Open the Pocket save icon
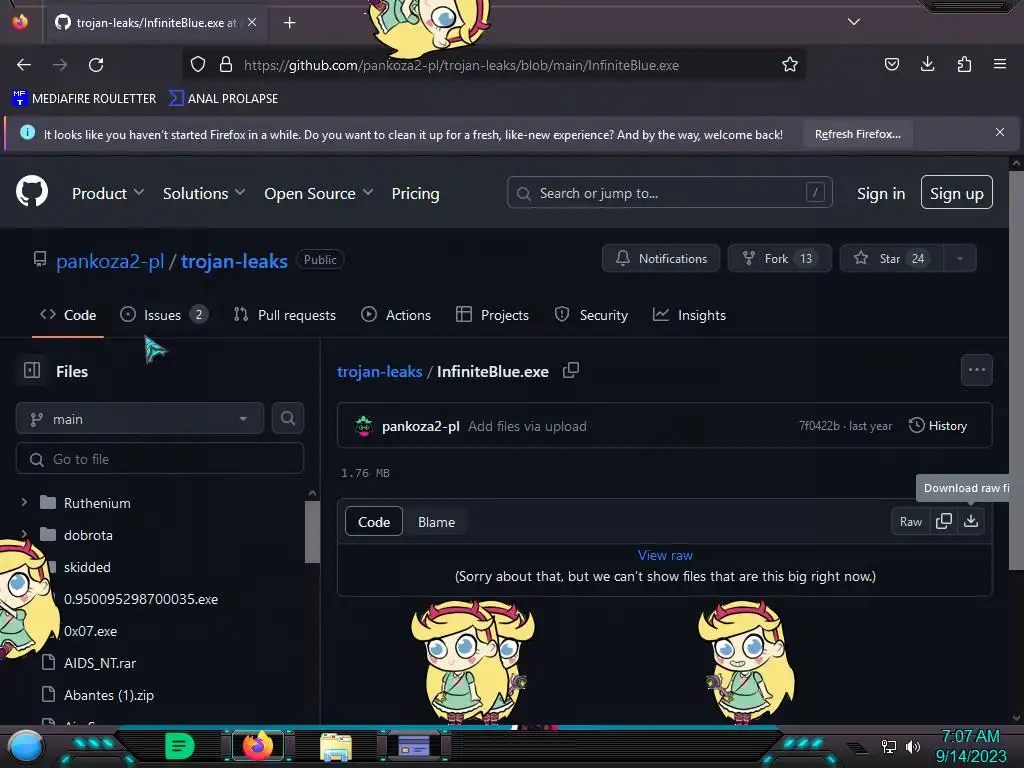Screen dimensions: 1024x768 point(891,64)
